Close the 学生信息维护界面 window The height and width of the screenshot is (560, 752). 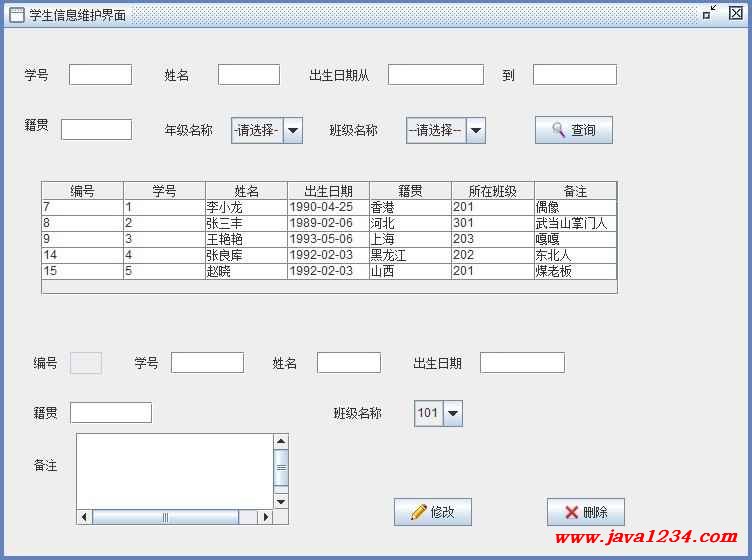click(736, 13)
